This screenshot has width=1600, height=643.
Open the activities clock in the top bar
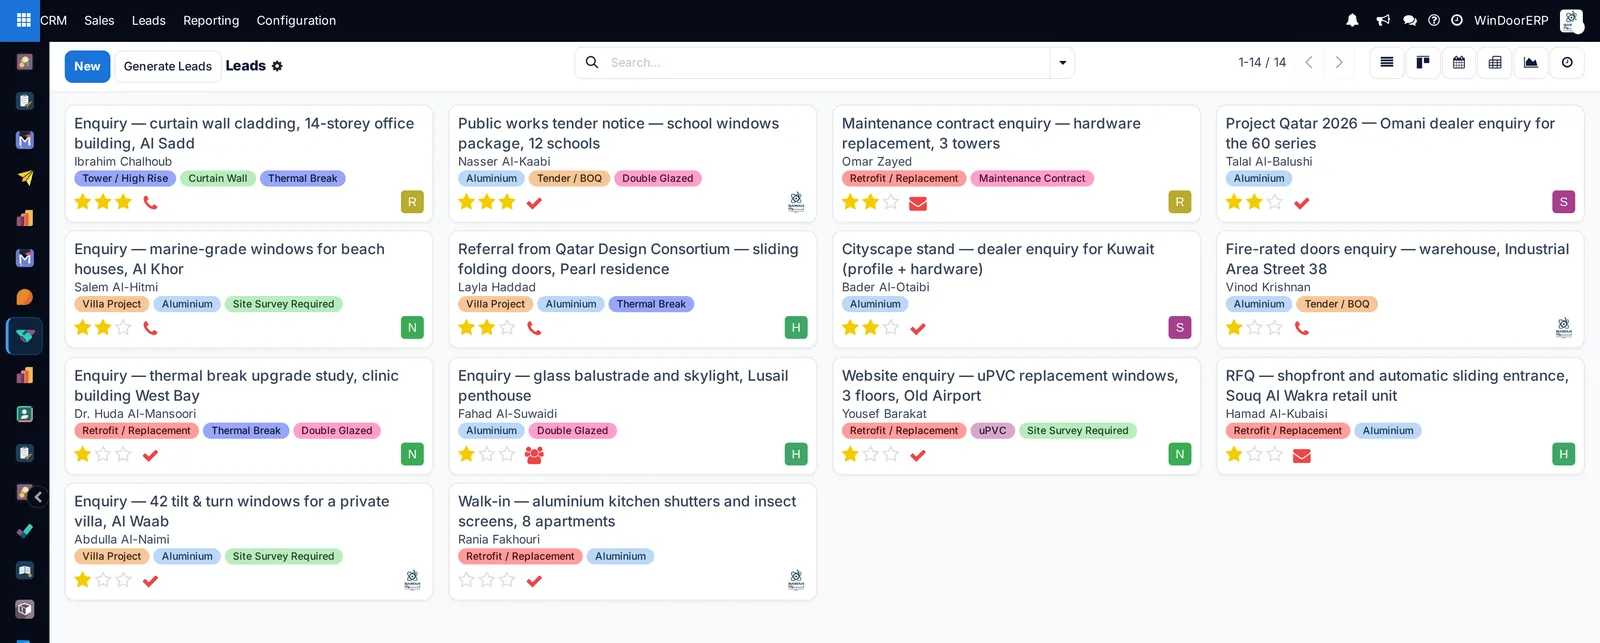[x=1457, y=20]
